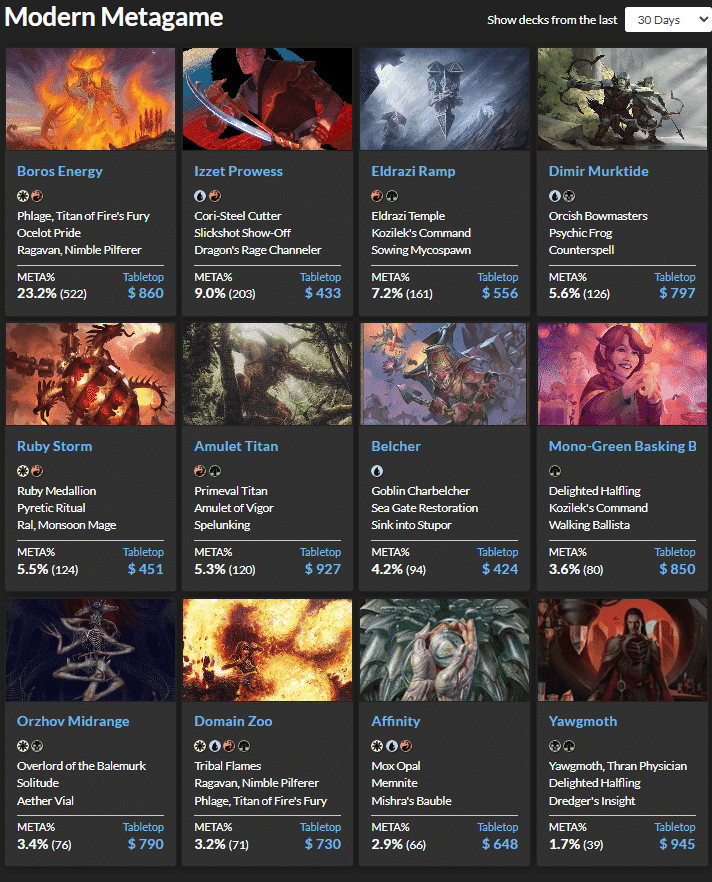Click "Mox Opal" card name

(x=396, y=766)
